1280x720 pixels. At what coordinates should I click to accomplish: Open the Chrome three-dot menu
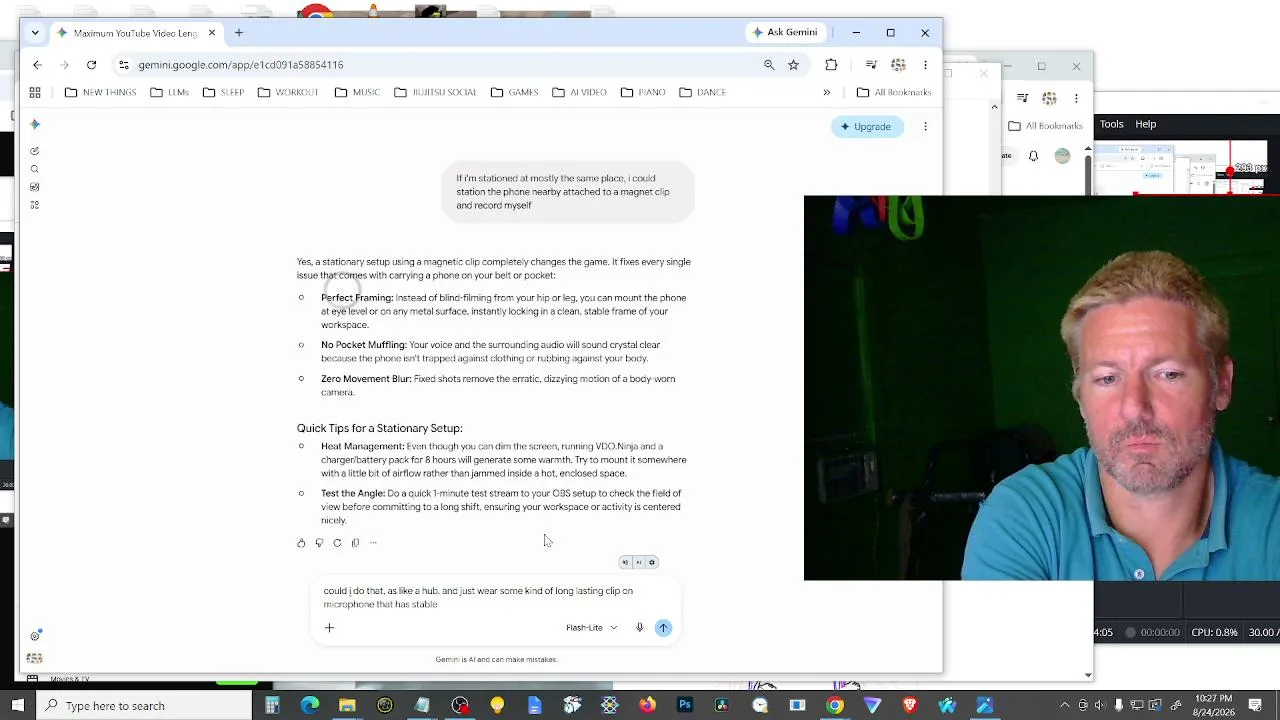[925, 65]
